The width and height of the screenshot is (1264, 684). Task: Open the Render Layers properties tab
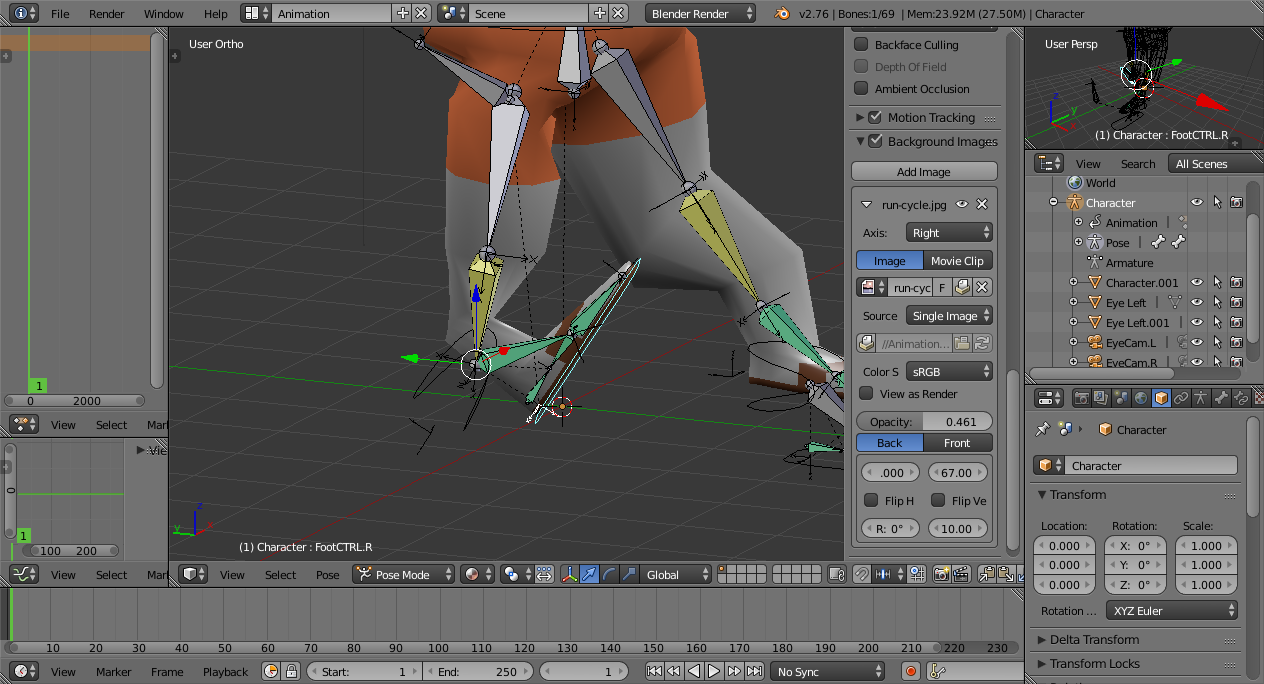pyautogui.click(x=1101, y=398)
